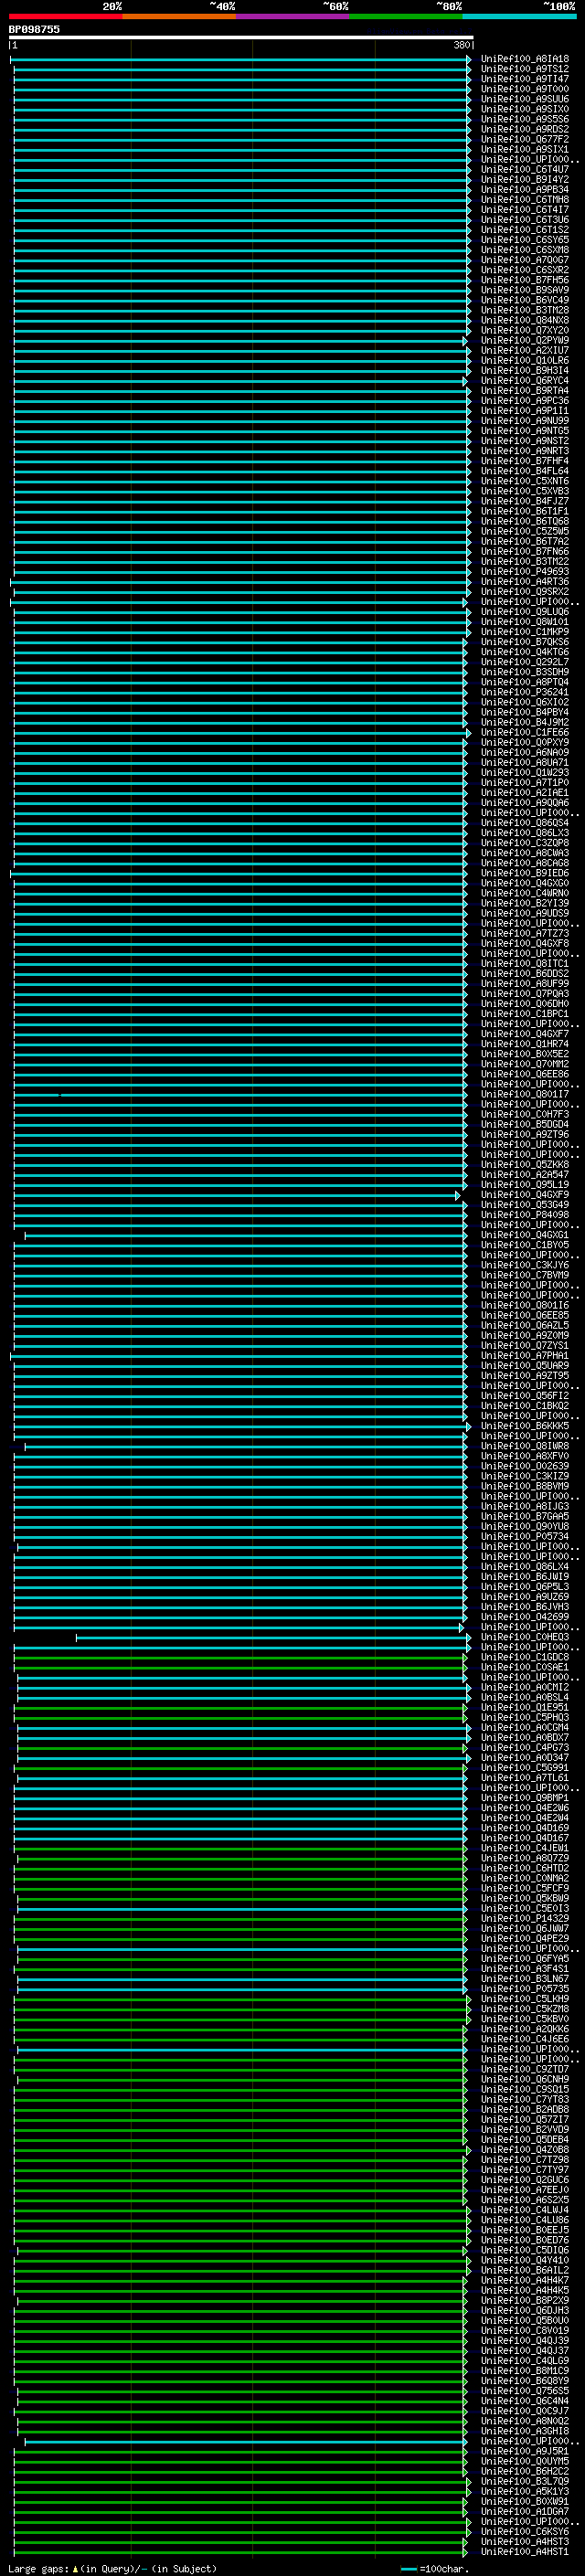Screen dimensions: 585x2576
Task: Open hit UniRef100_C8V019
Action: [x=524, y=2329]
